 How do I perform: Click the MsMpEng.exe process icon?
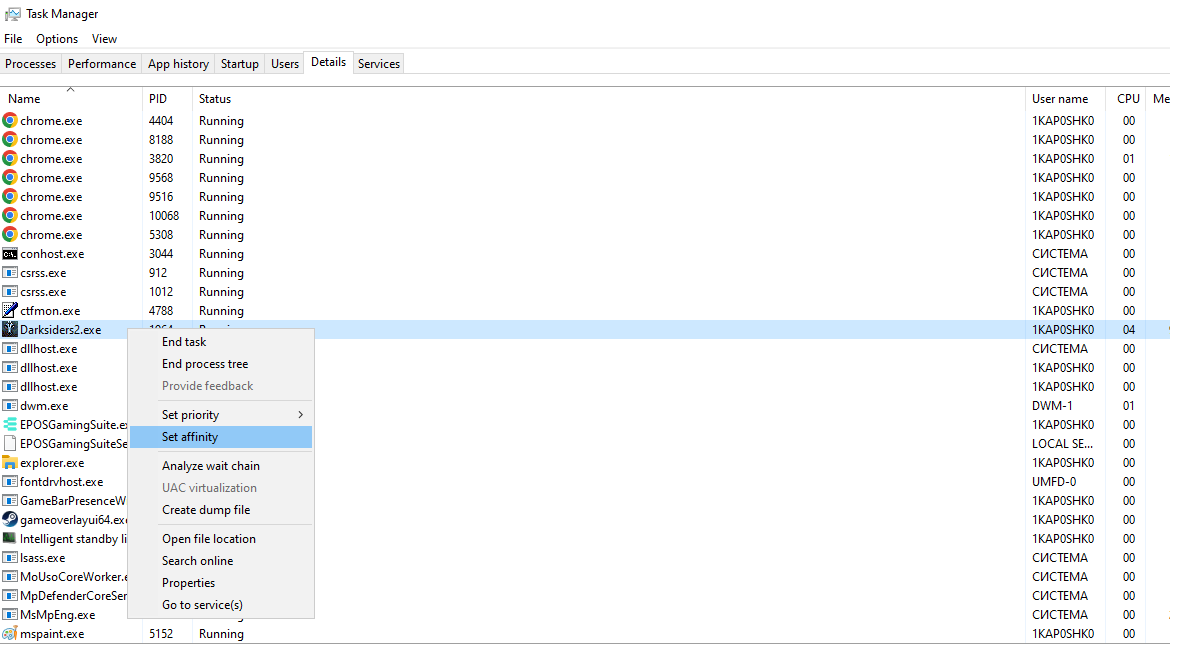pyautogui.click(x=10, y=614)
